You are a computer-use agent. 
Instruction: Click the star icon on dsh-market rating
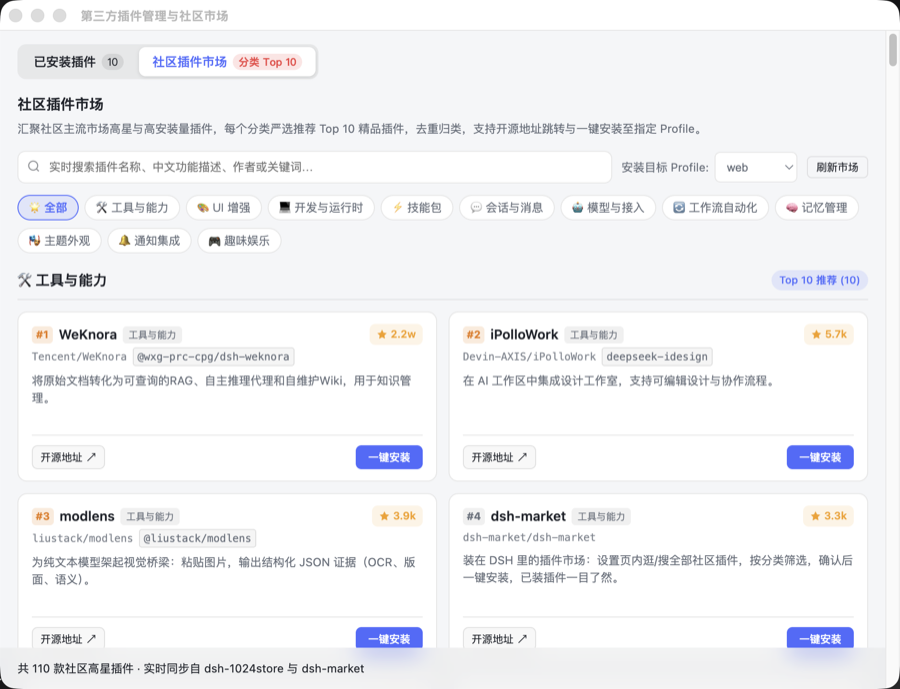point(815,516)
